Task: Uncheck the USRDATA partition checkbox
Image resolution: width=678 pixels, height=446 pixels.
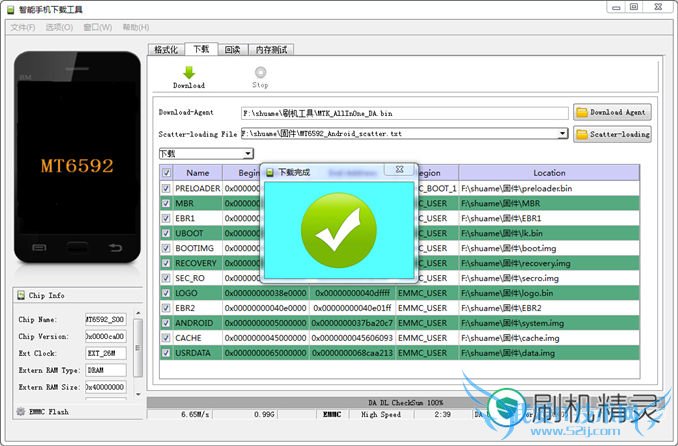Action: [166, 353]
